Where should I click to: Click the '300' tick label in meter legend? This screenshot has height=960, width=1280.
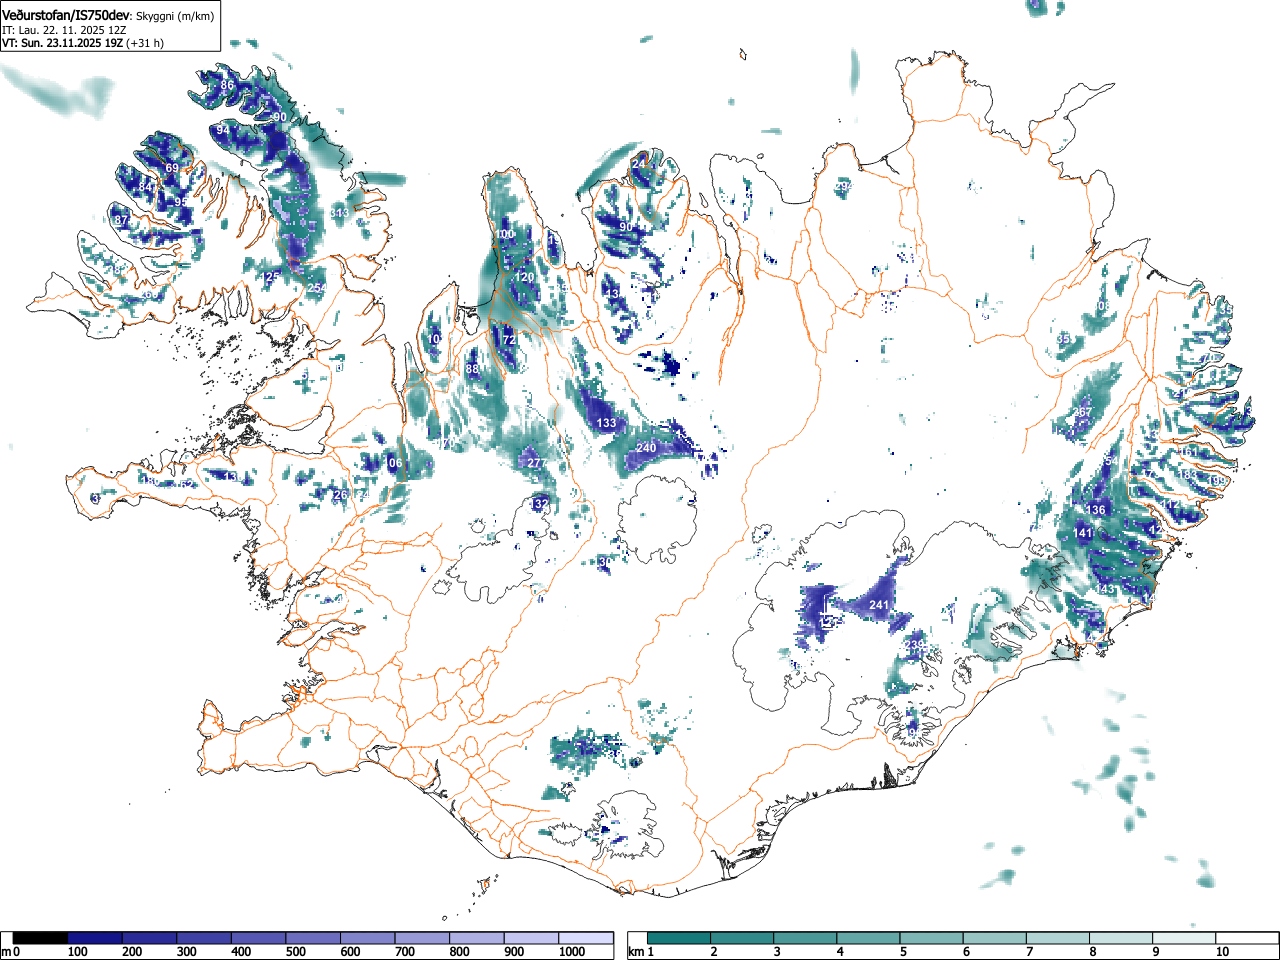[186, 952]
